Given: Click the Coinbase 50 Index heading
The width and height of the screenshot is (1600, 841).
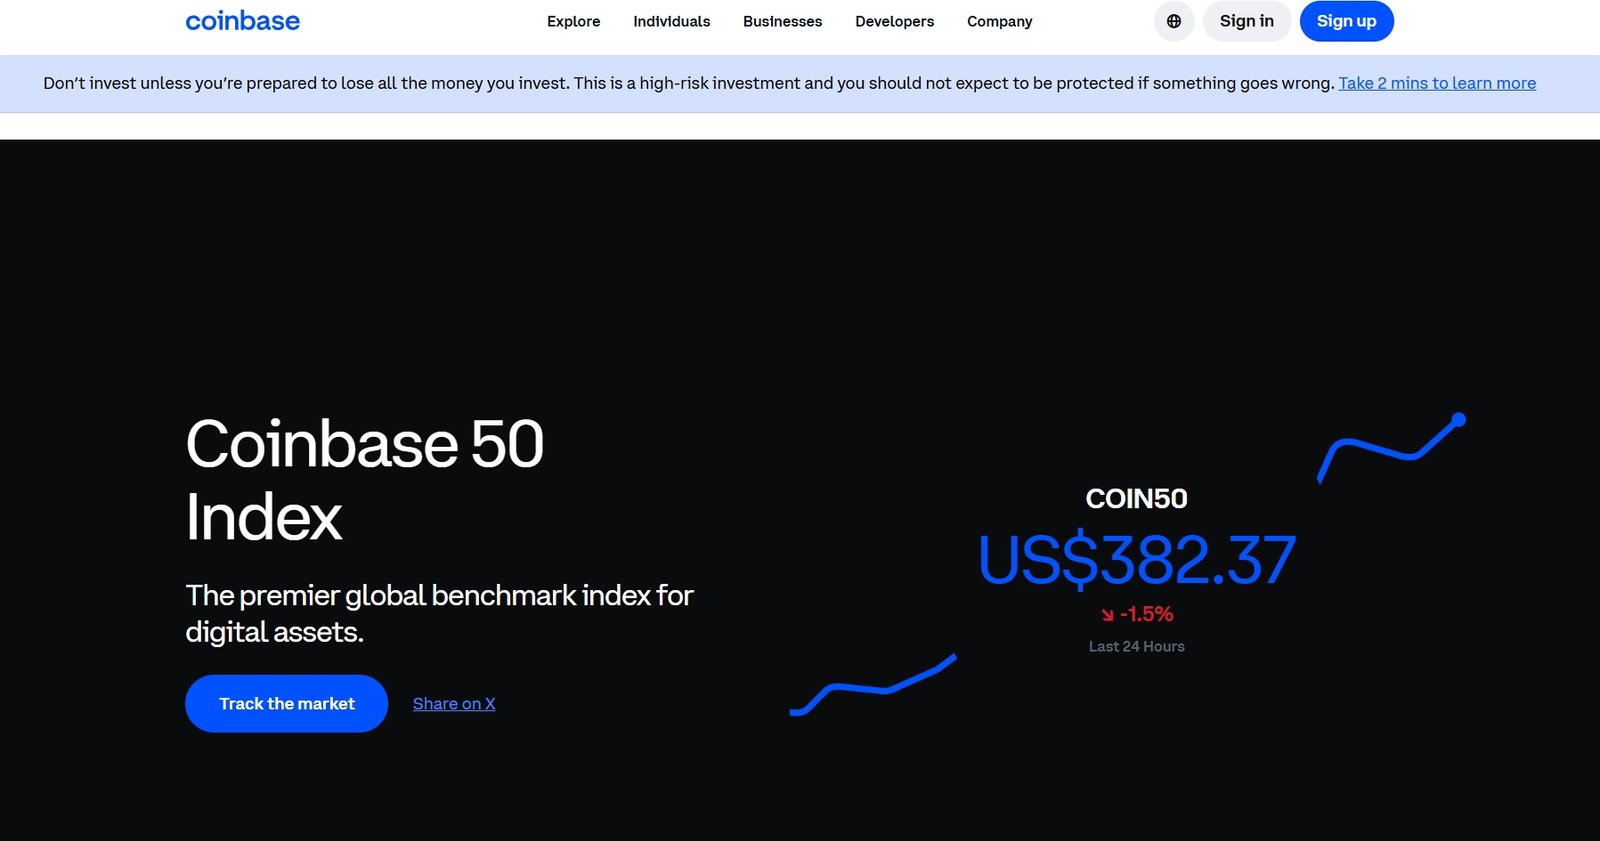Looking at the screenshot, I should (x=365, y=480).
